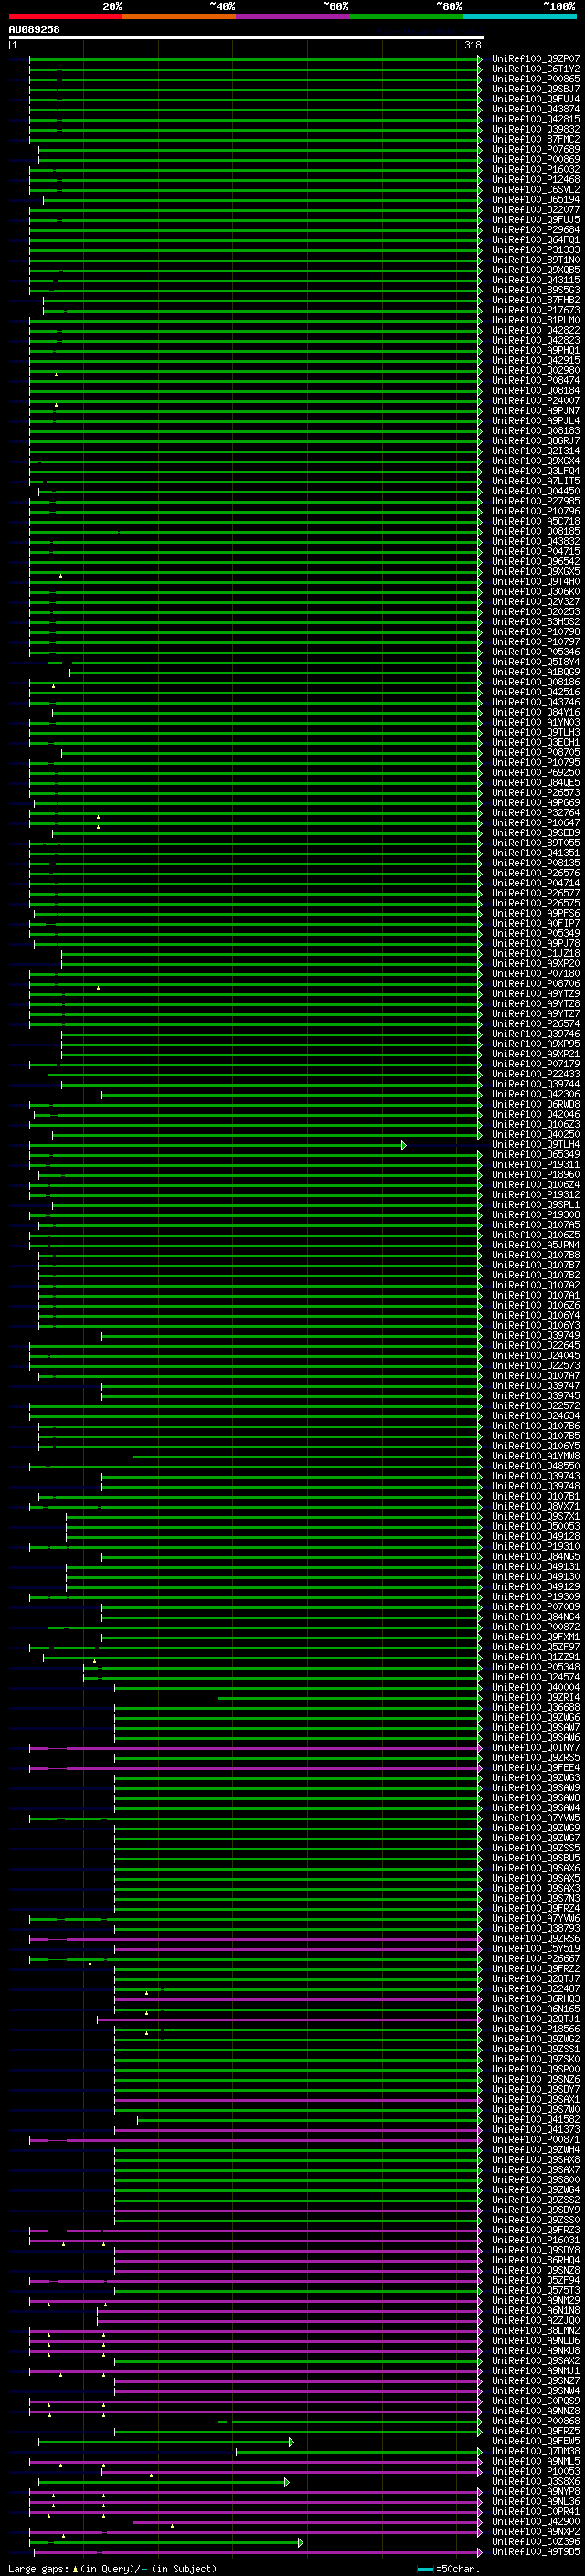Click the UniRef100_O24634 label
Image resolution: width=585 pixels, height=2576 pixels.
pyautogui.click(x=535, y=1416)
